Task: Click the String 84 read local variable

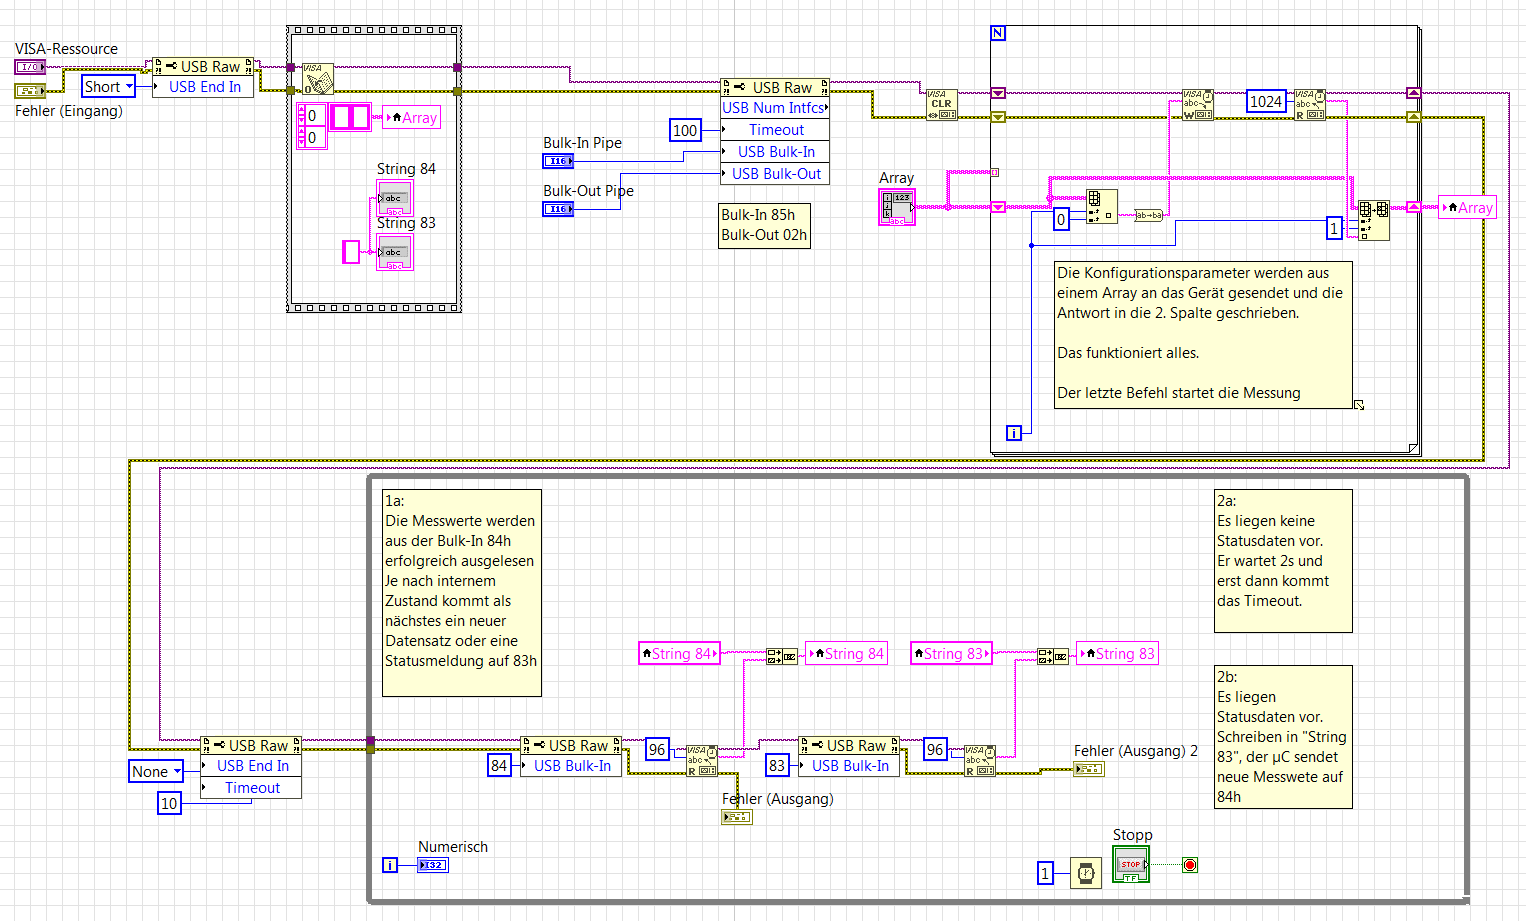Action: tap(680, 654)
